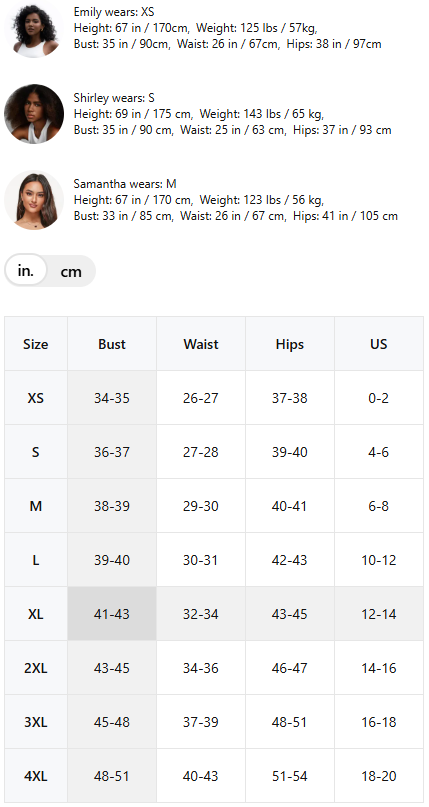Select the Bust column header
429x807 pixels.
click(112, 344)
